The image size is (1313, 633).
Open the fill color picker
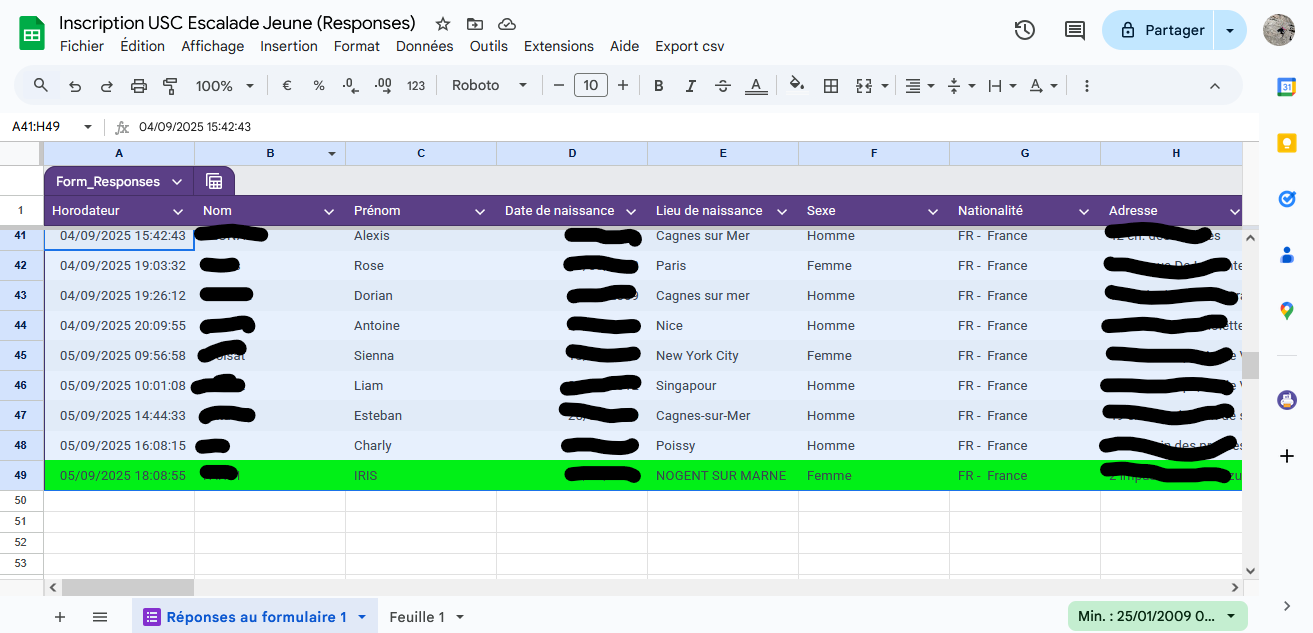797,85
